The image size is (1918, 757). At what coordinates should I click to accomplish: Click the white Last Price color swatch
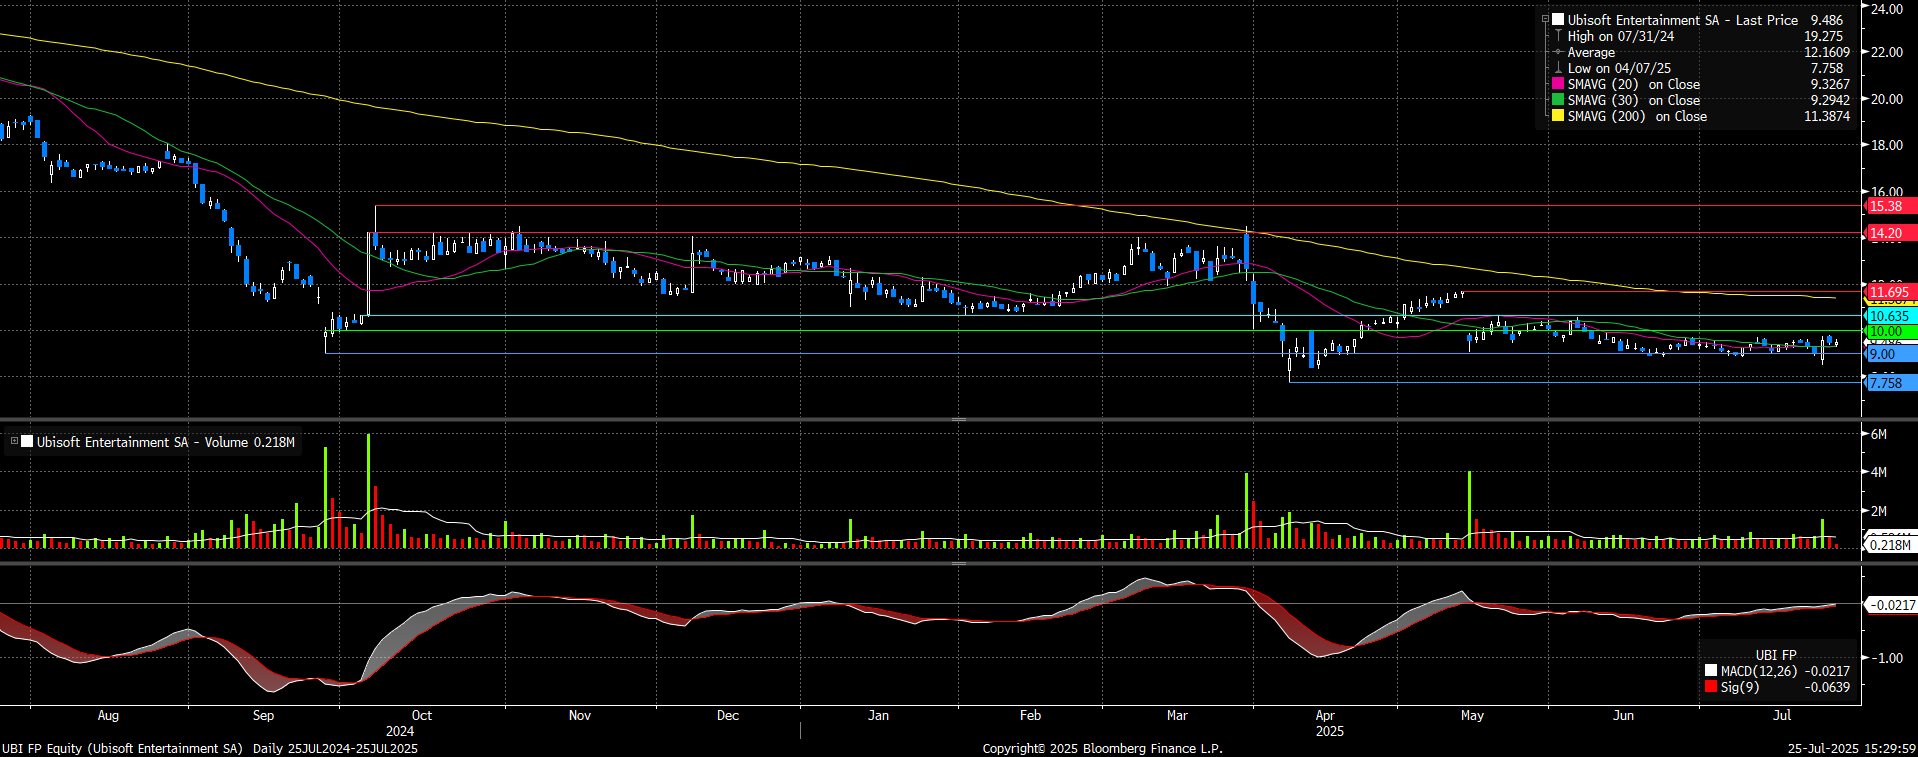tap(1558, 20)
